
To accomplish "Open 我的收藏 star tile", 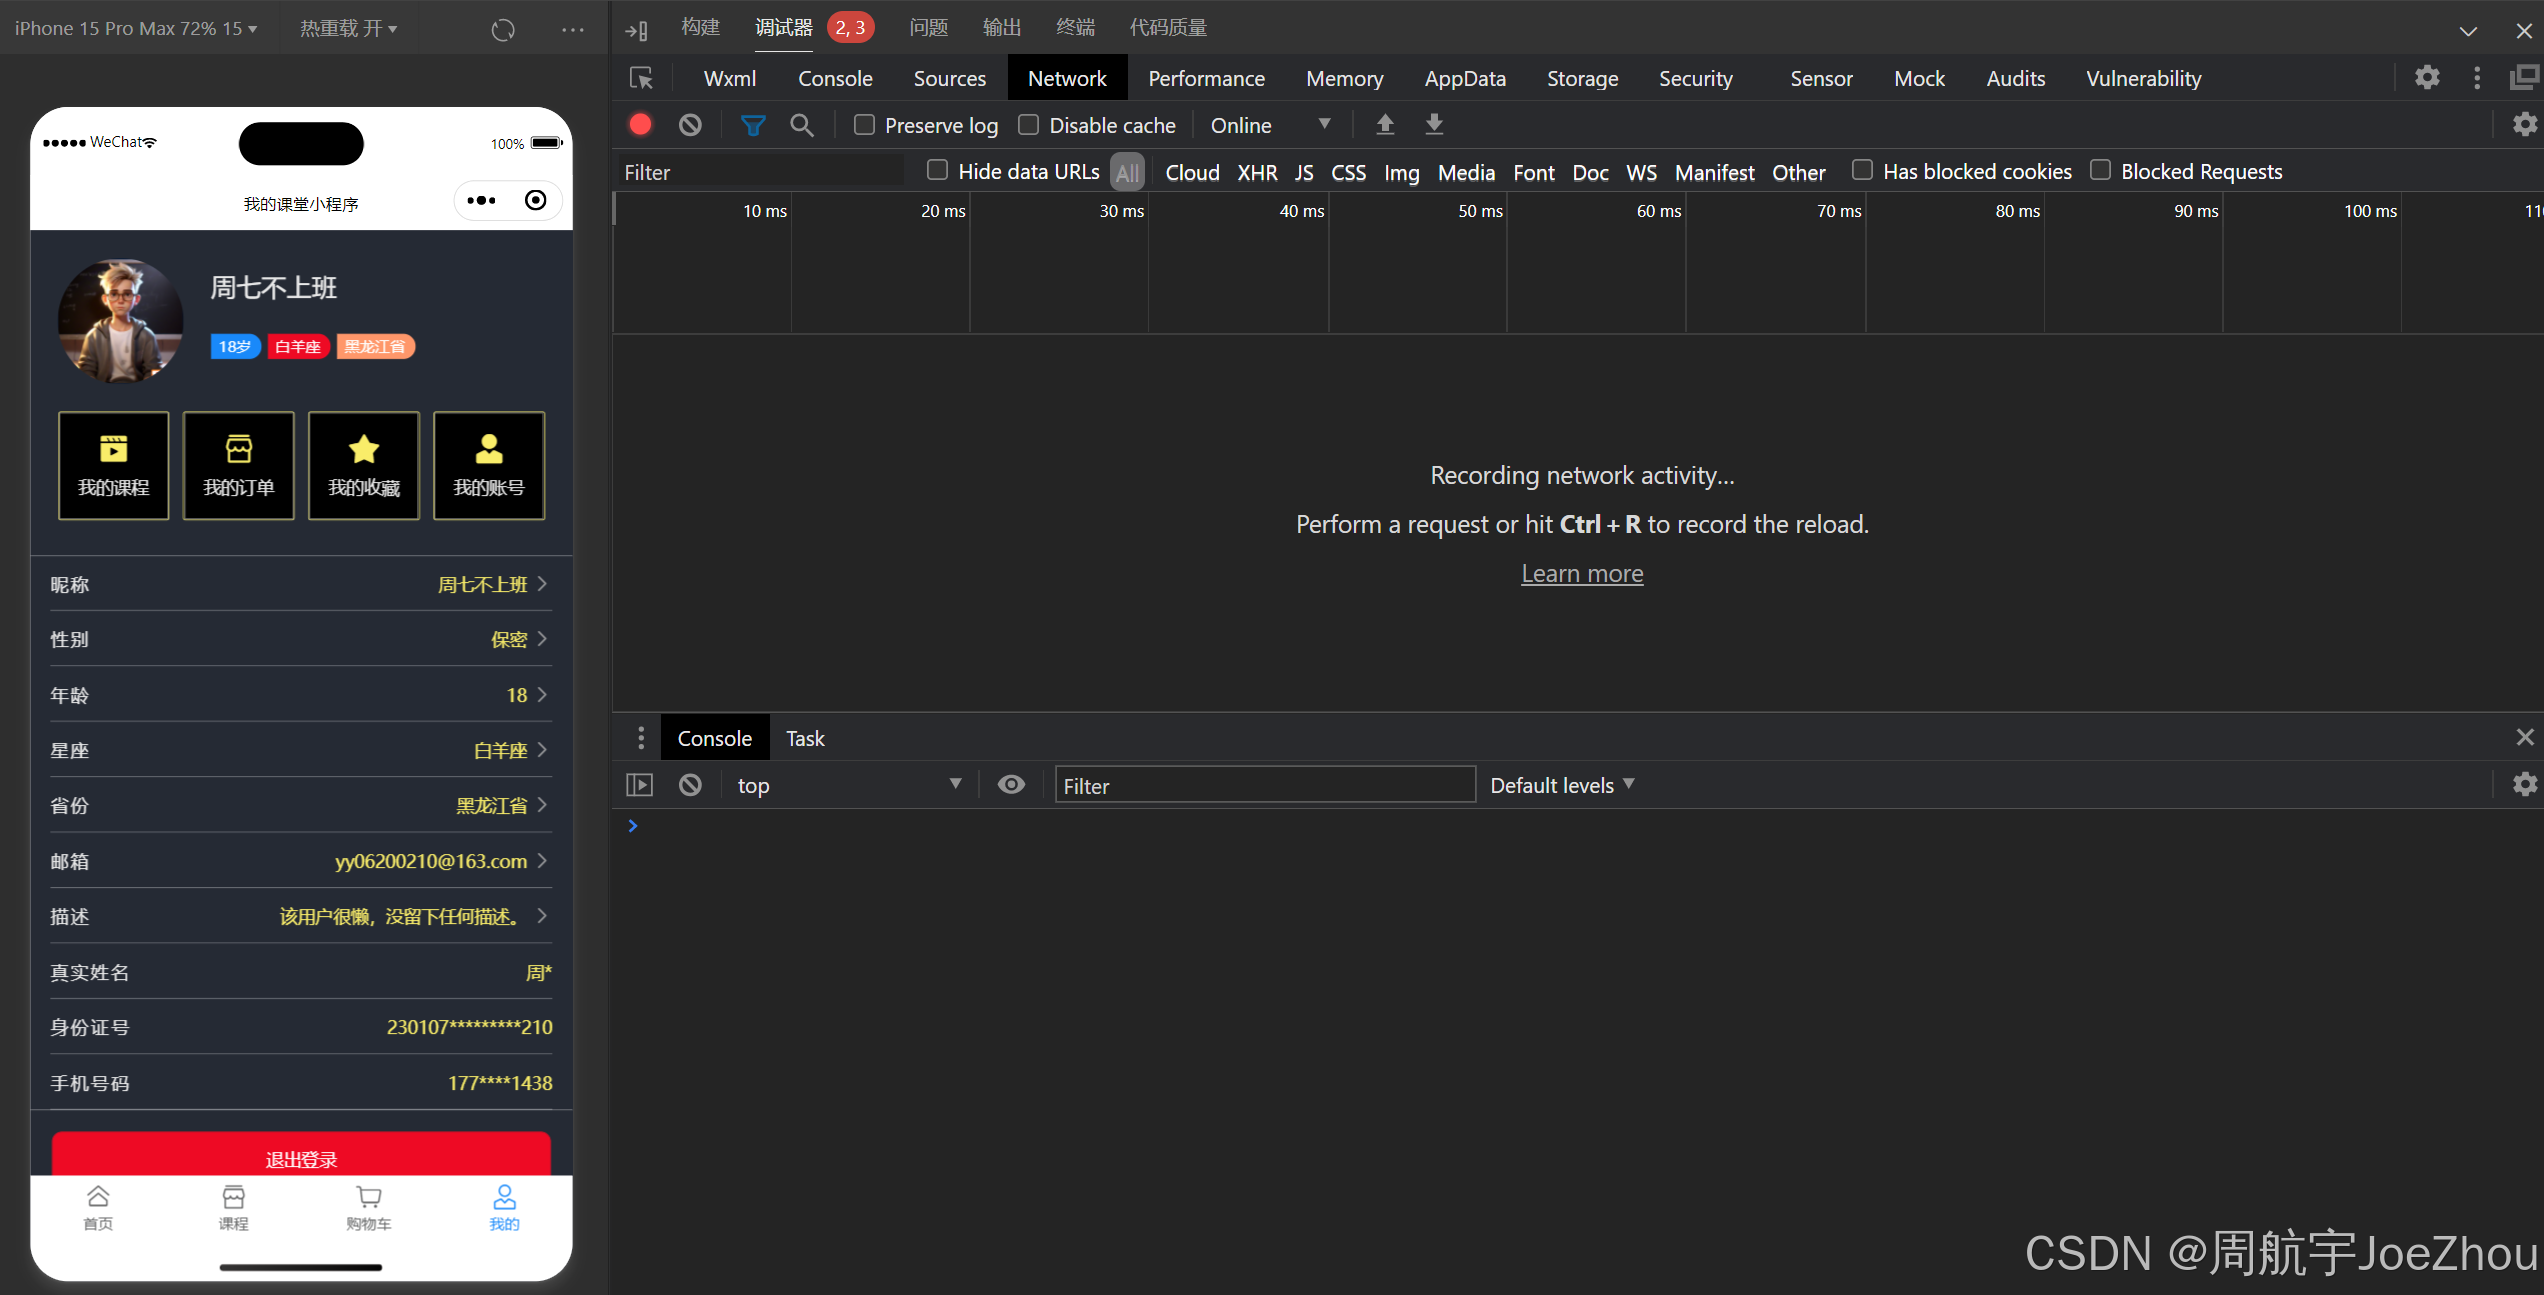I will tap(364, 466).
